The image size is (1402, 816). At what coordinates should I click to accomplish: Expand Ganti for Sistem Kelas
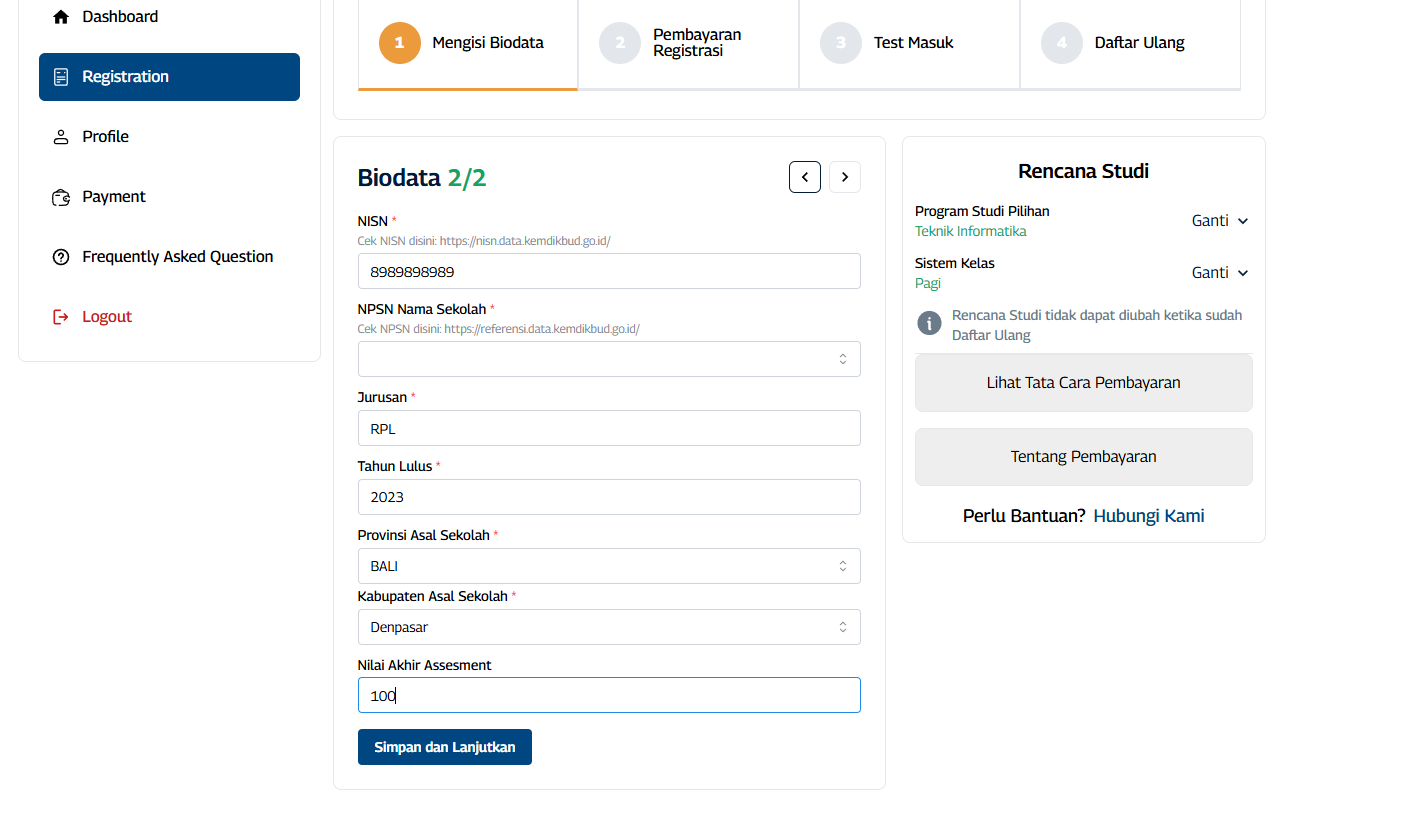click(x=1220, y=273)
